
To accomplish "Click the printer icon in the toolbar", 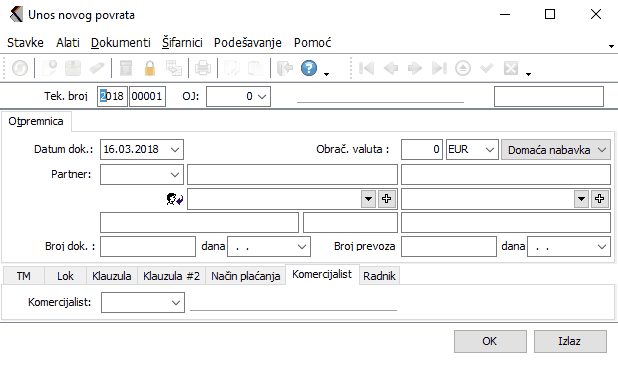I will (203, 68).
